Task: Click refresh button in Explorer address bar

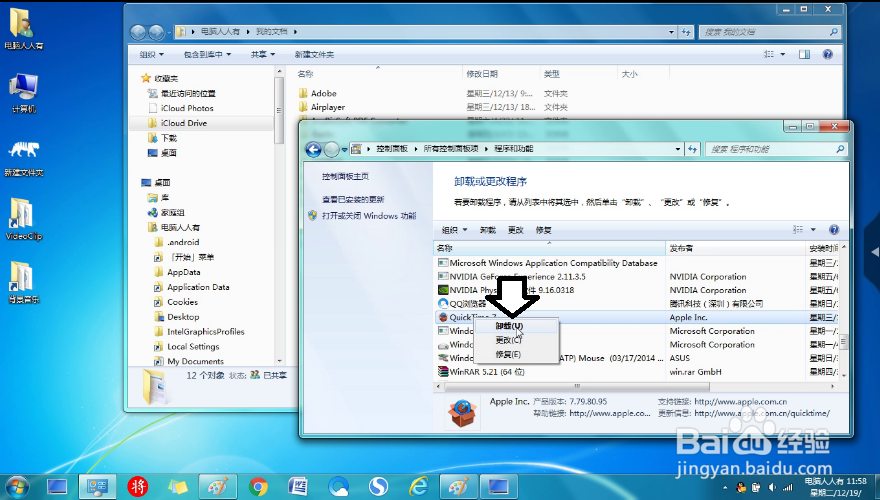Action: 685,32
